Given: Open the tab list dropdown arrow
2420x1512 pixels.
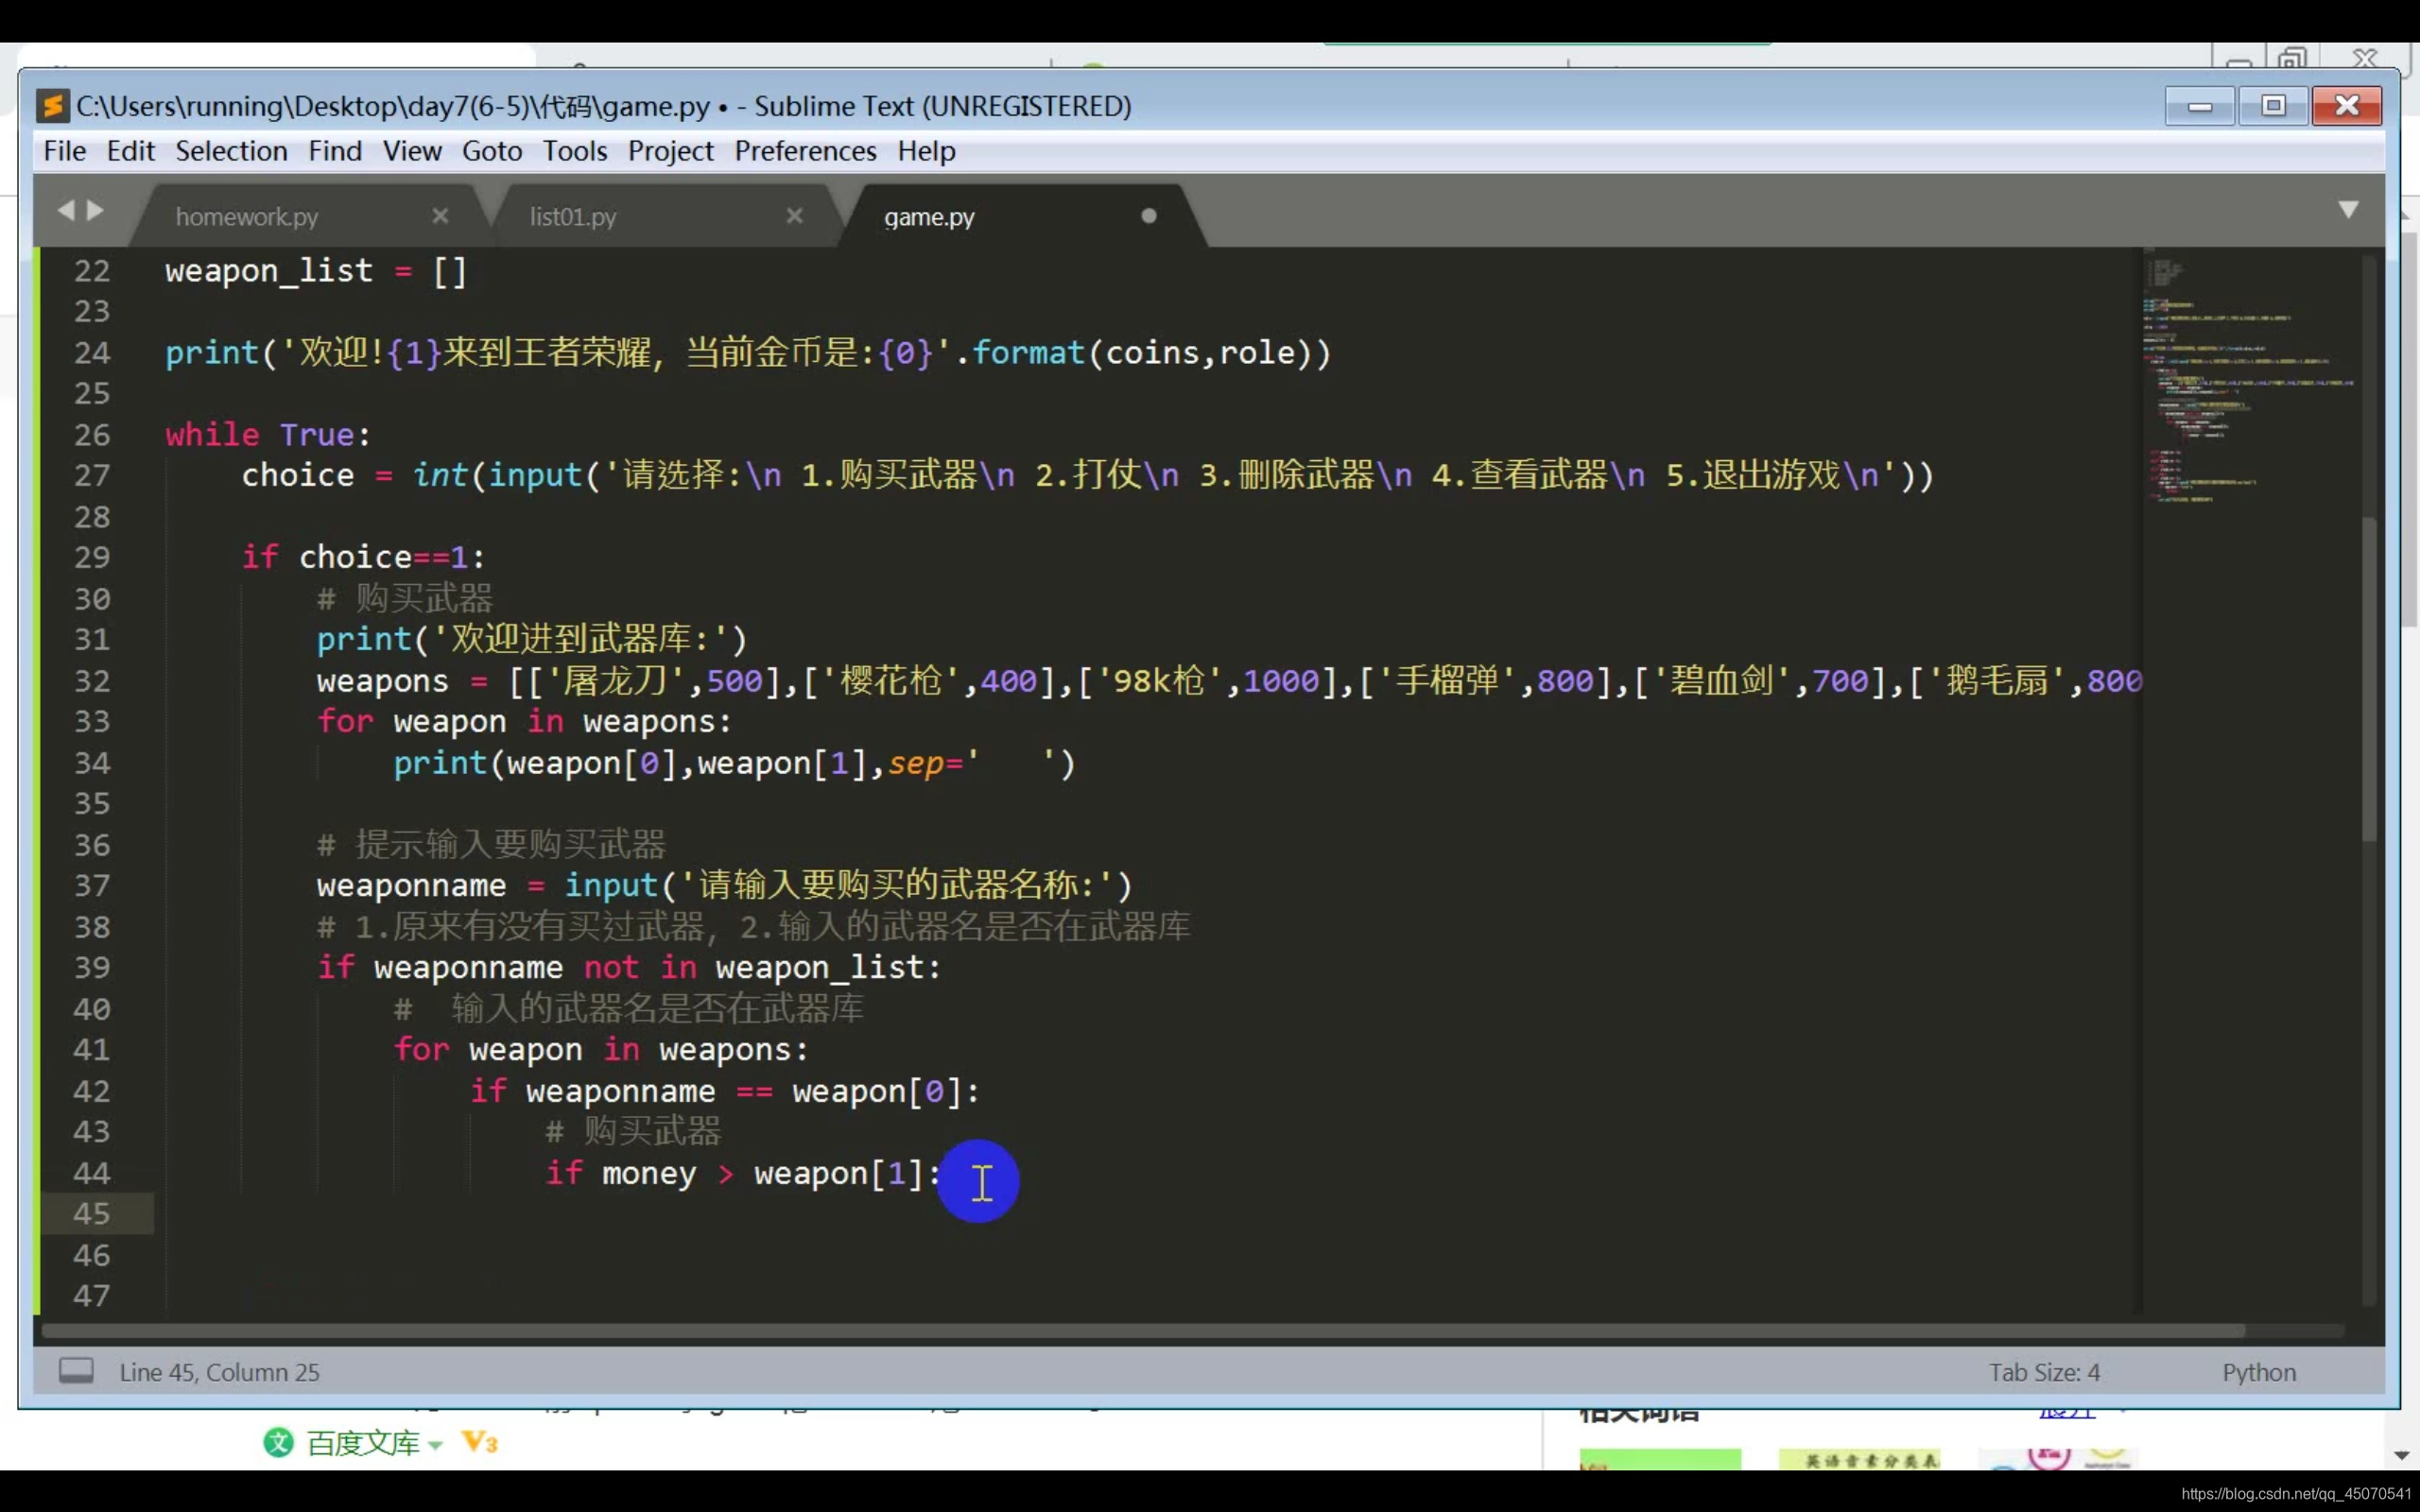Looking at the screenshot, I should coord(2349,209).
